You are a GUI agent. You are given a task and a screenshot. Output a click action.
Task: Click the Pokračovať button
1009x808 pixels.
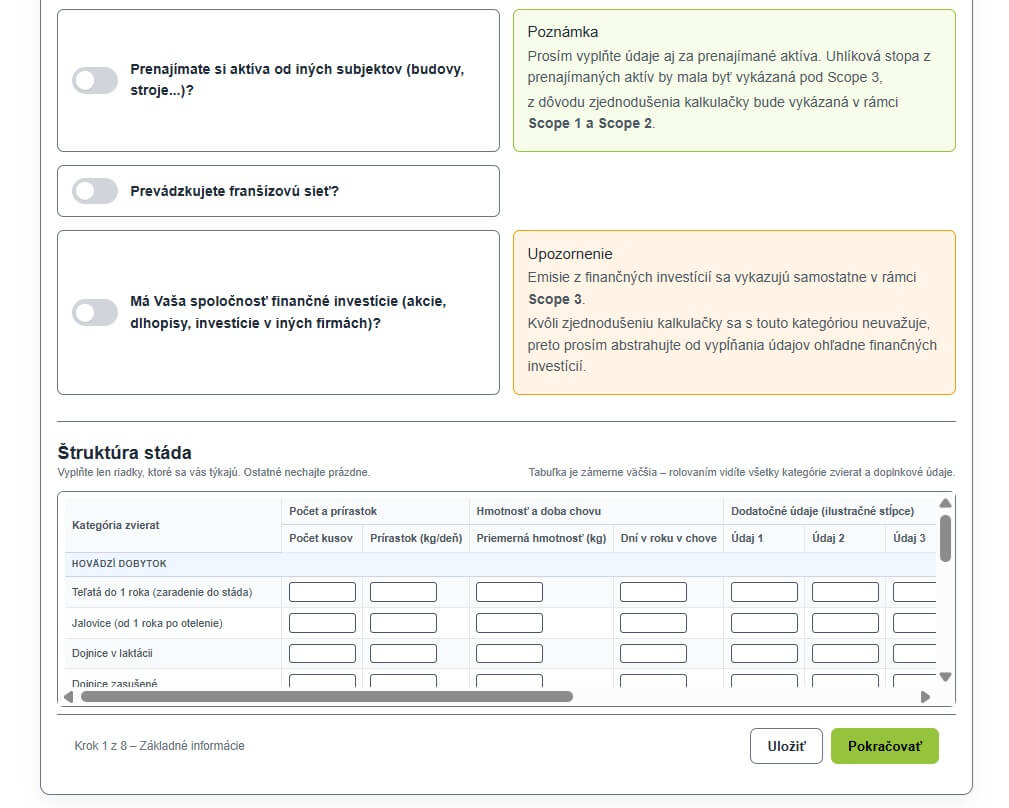[x=884, y=746]
